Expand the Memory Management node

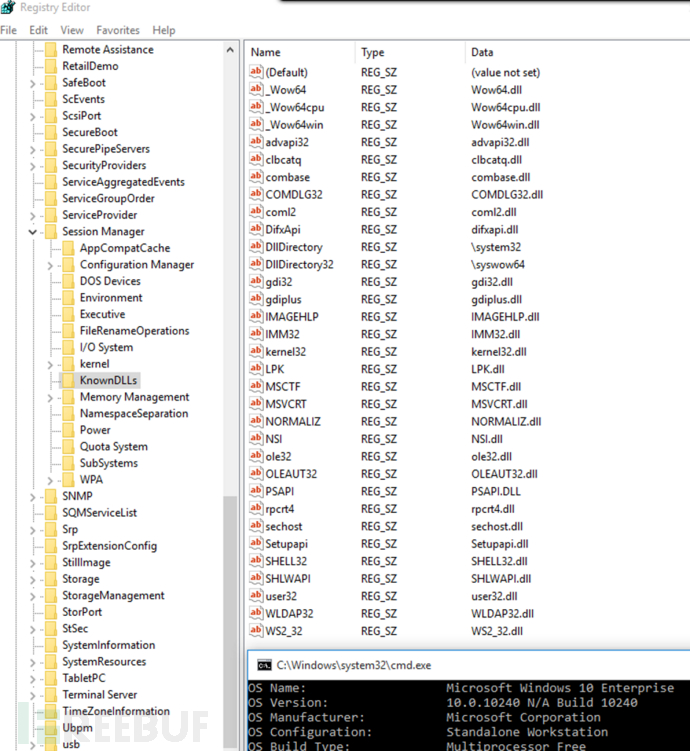(x=50, y=398)
